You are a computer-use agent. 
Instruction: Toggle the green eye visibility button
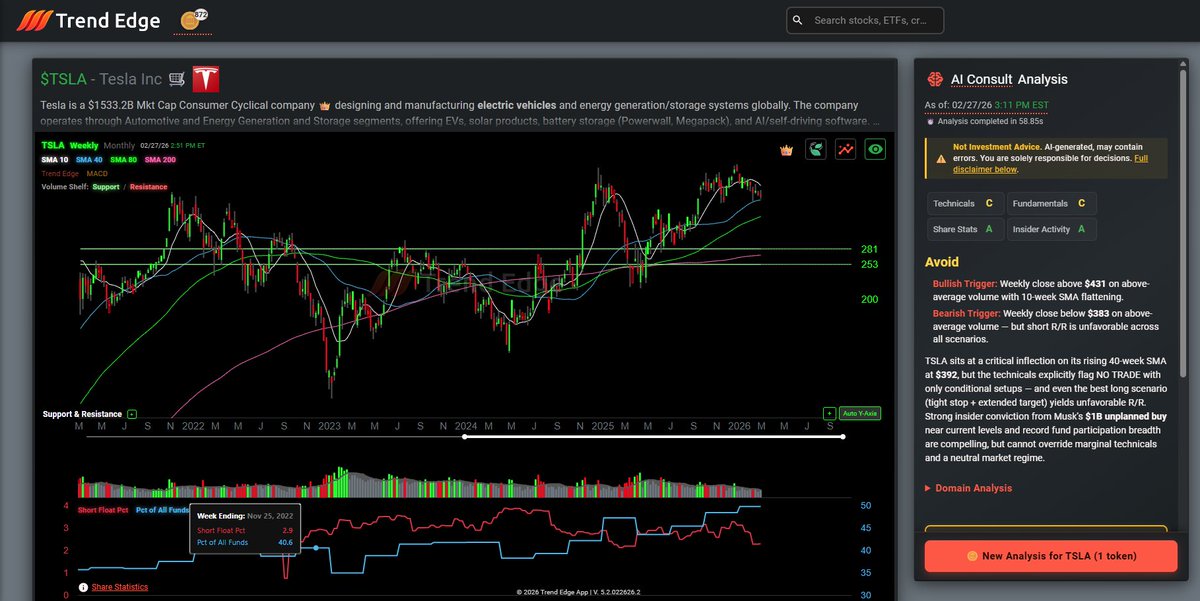[x=876, y=150]
